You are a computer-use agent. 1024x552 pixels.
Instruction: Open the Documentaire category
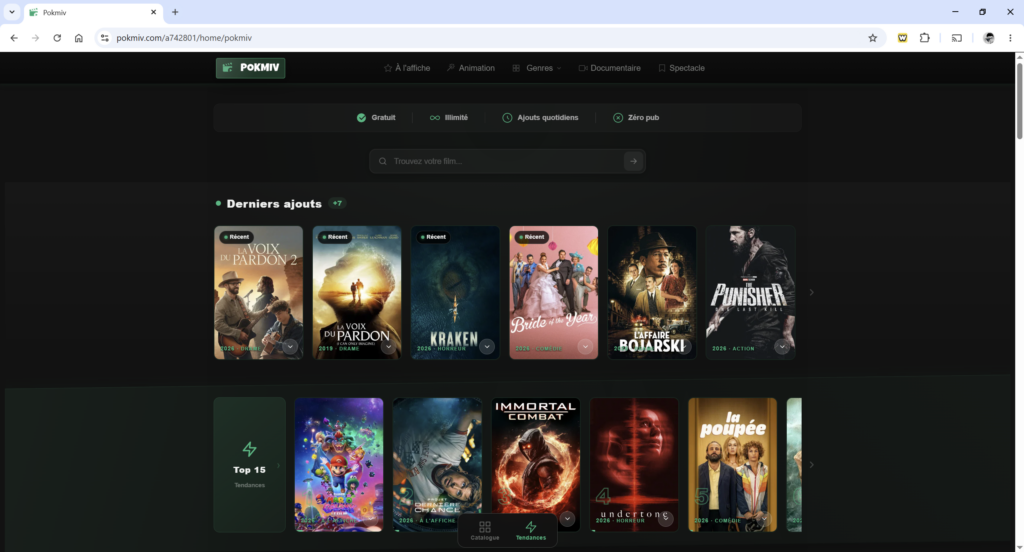pos(609,68)
